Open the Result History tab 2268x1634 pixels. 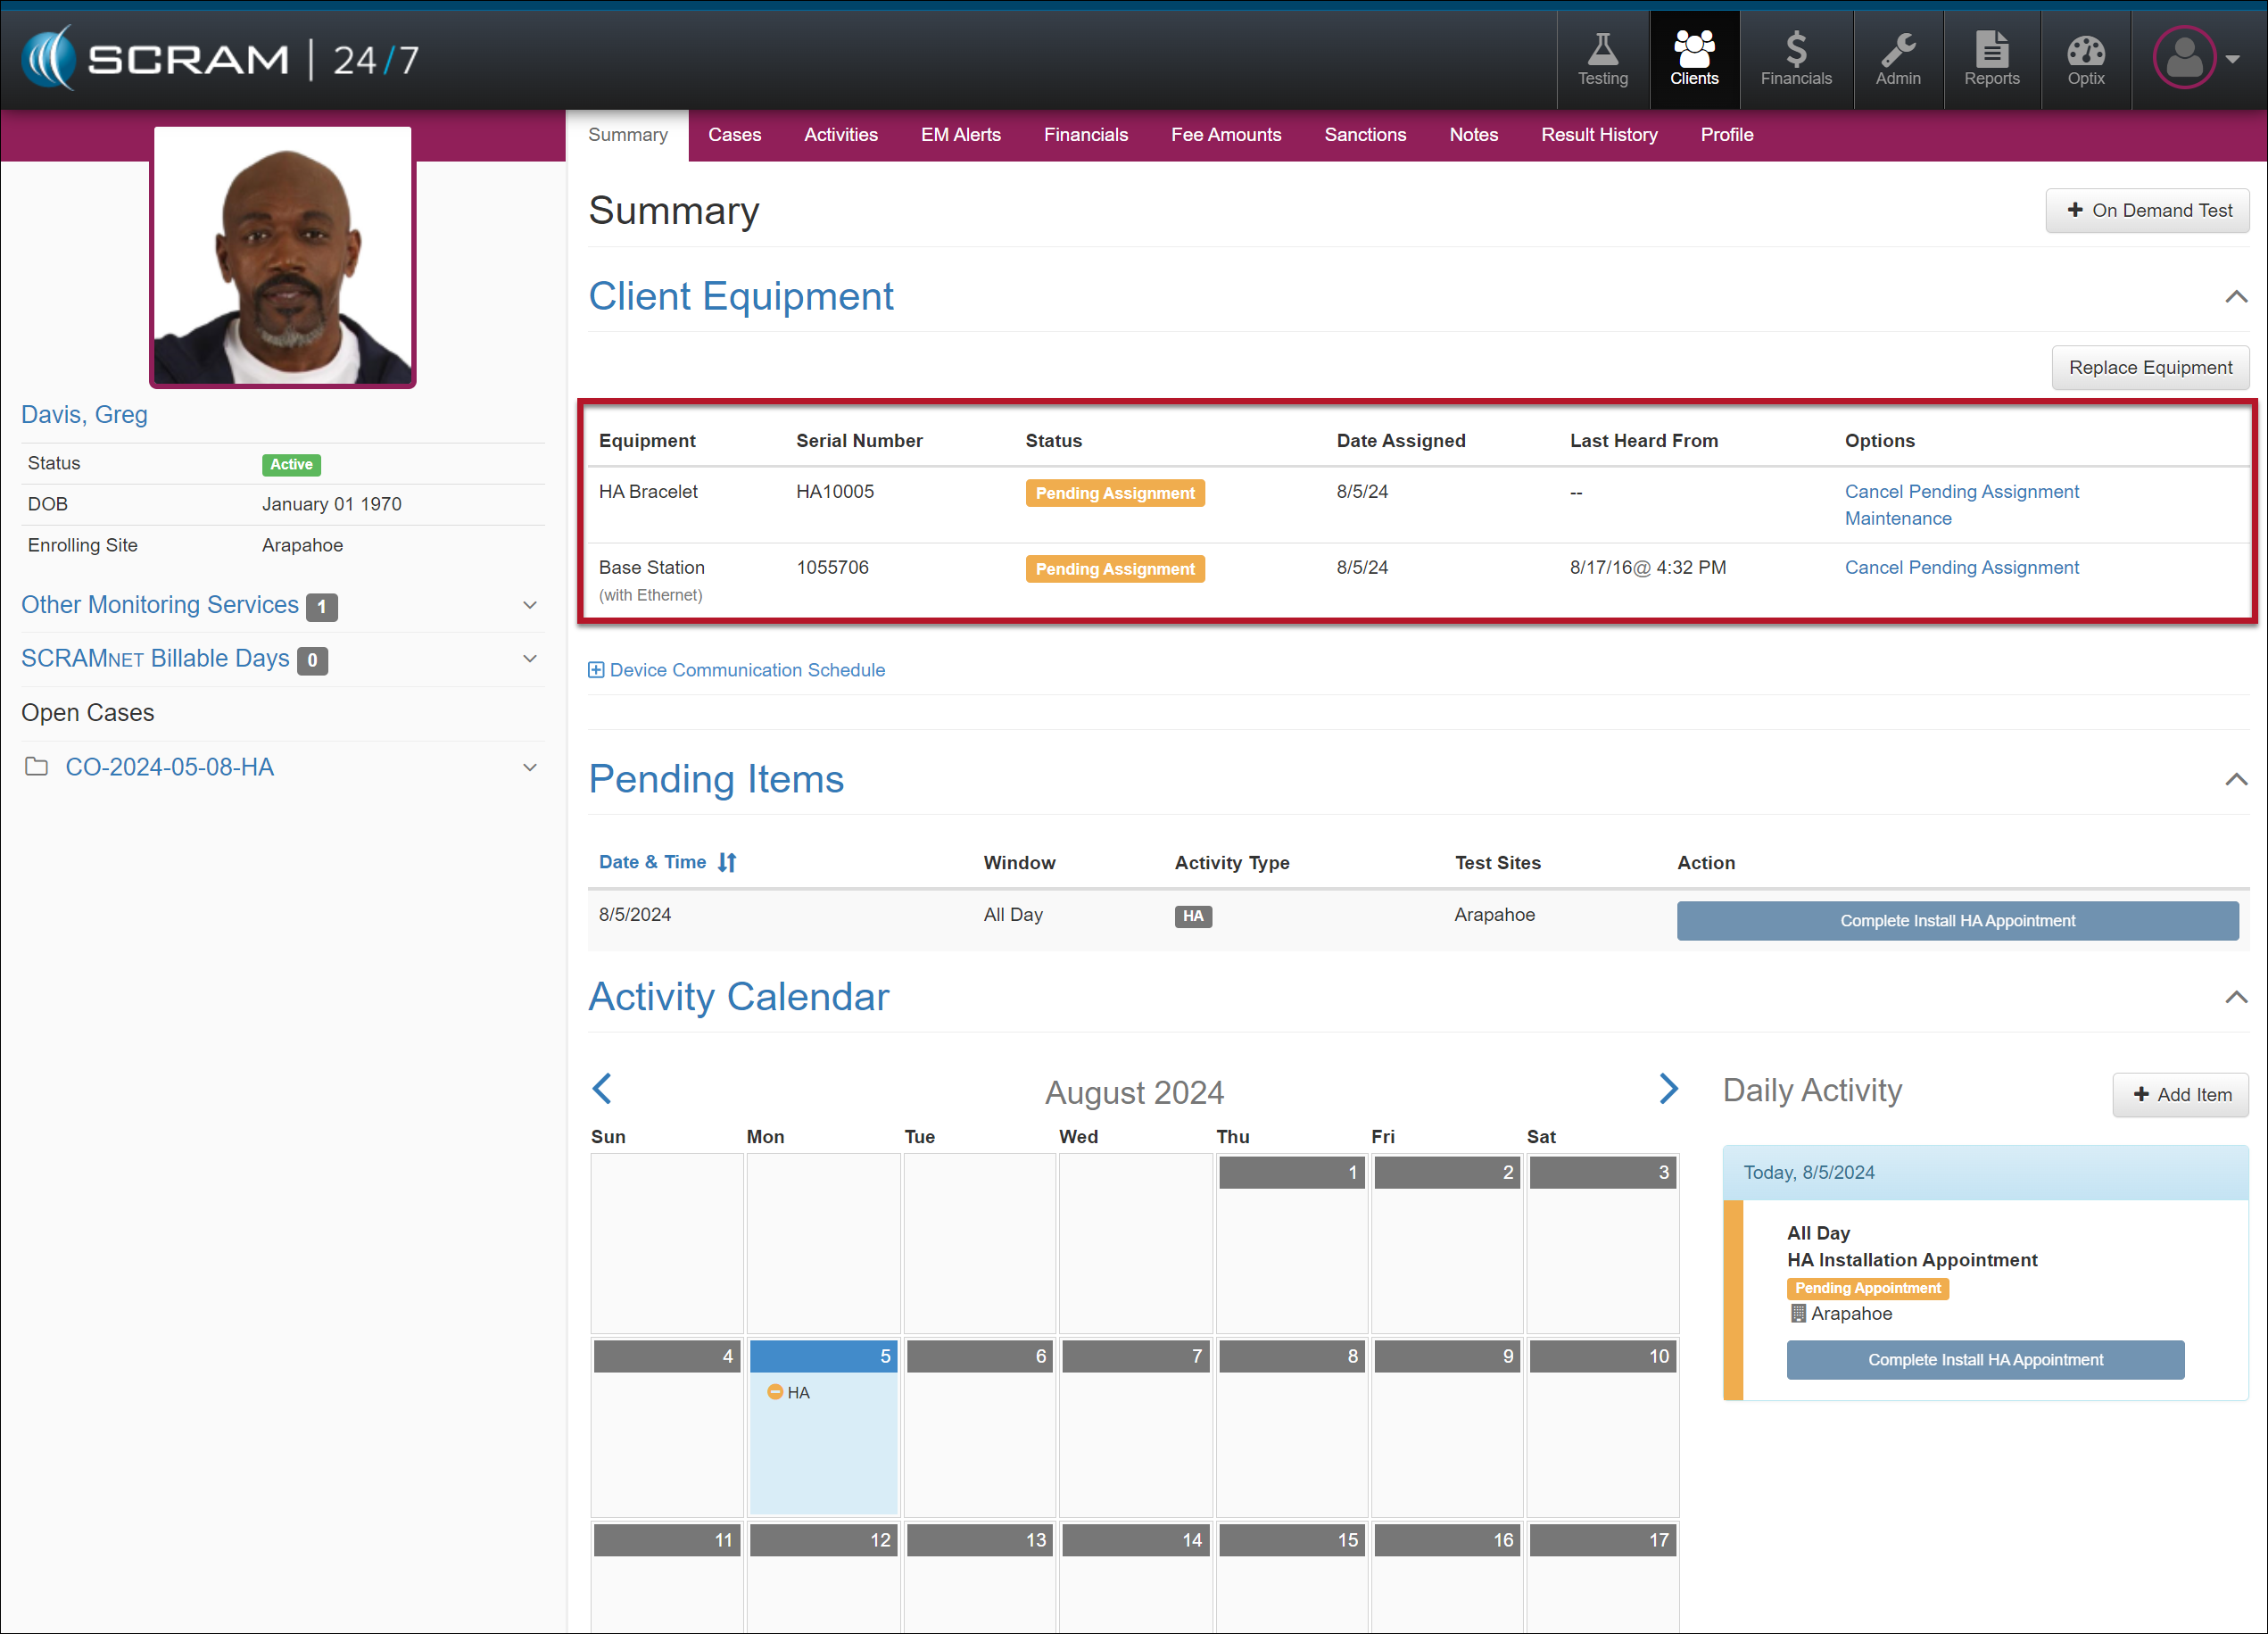coord(1598,135)
